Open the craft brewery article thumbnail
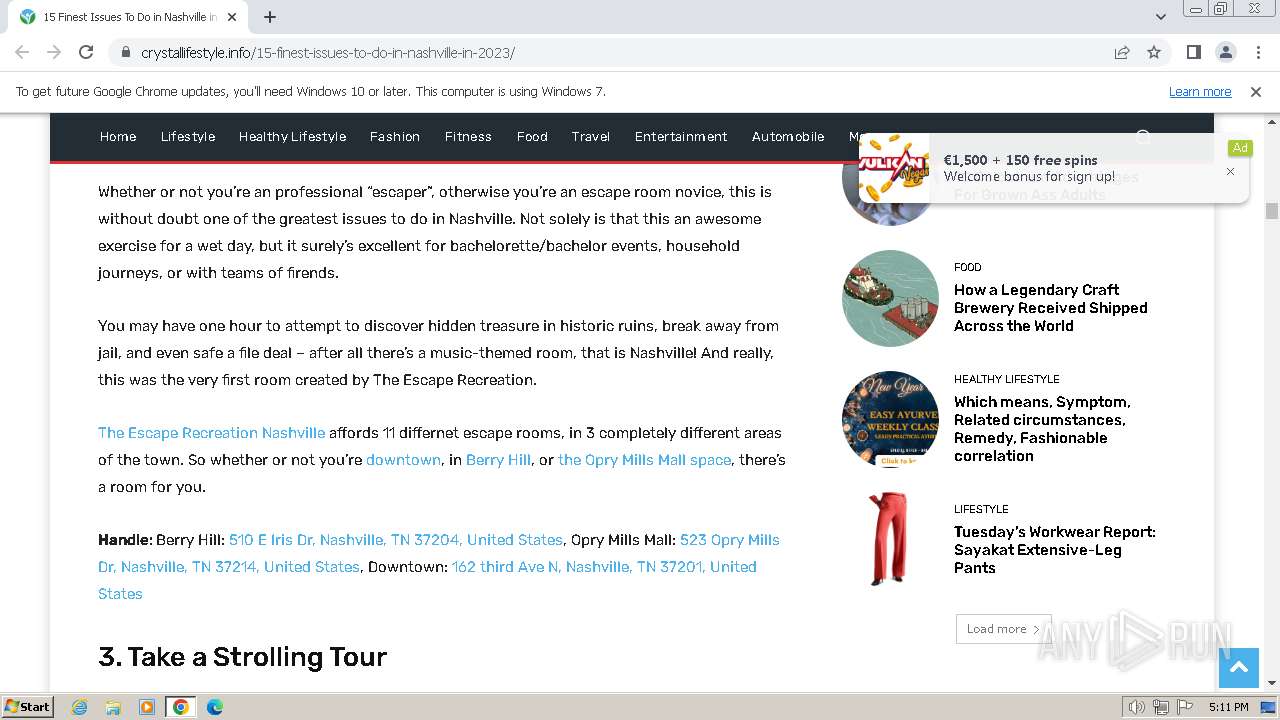 pos(890,298)
